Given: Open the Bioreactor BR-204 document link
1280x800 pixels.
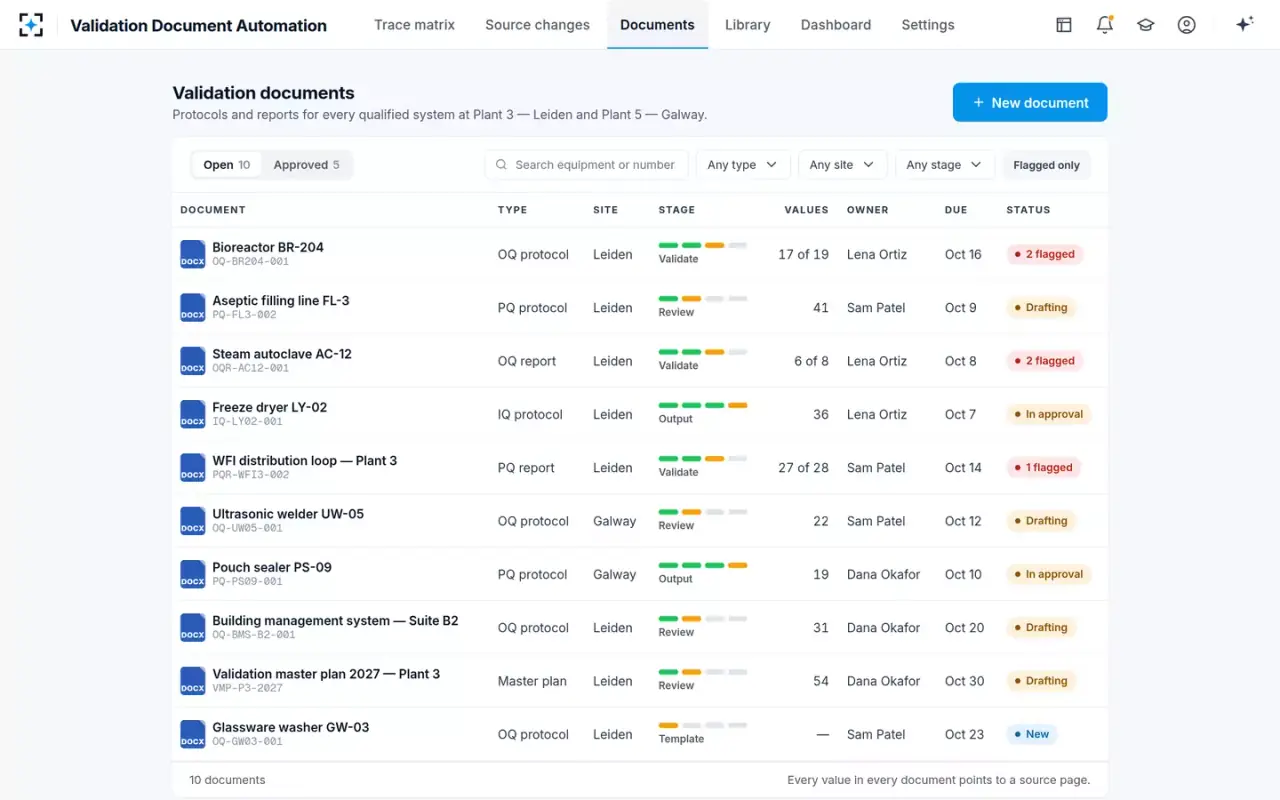Looking at the screenshot, I should (x=268, y=247).
